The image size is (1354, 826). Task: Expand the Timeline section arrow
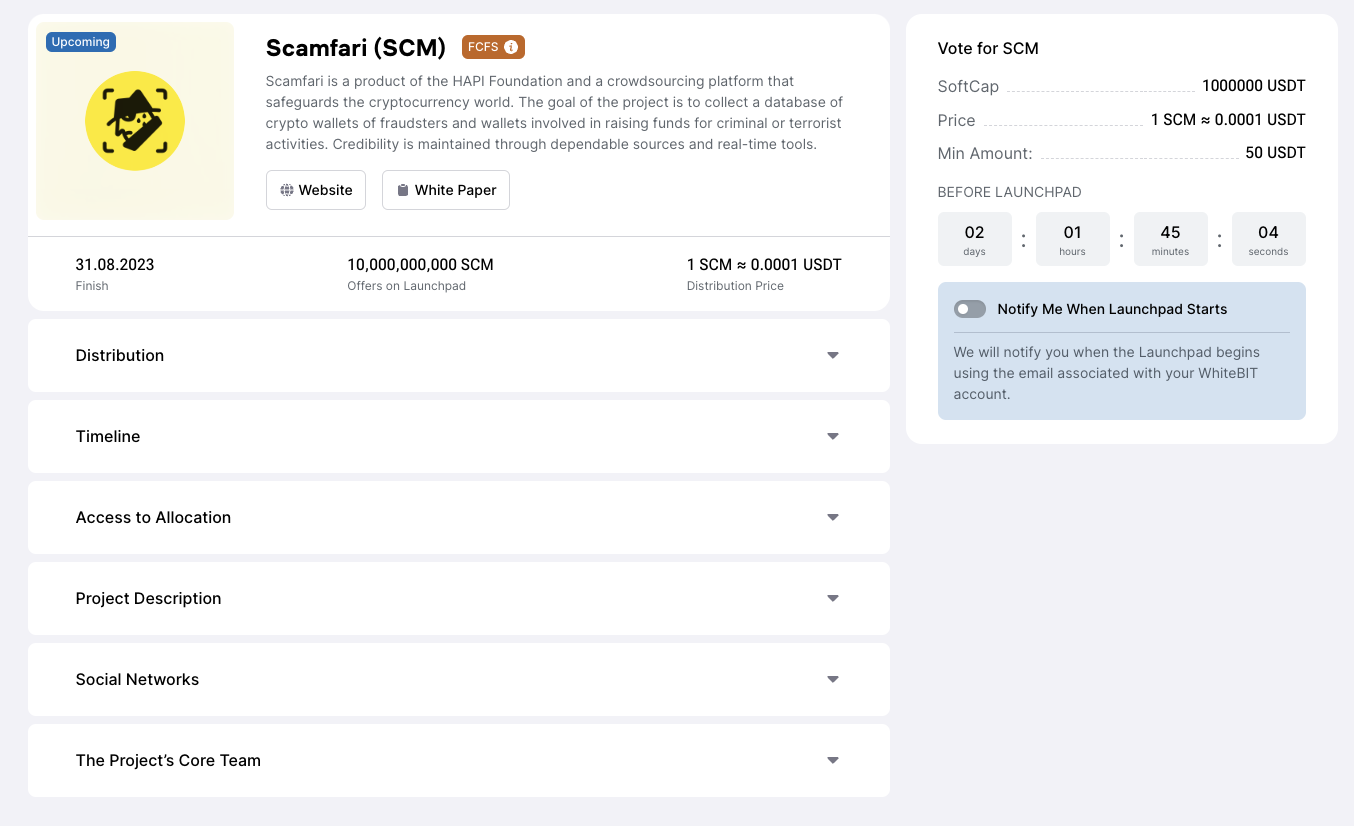[833, 436]
